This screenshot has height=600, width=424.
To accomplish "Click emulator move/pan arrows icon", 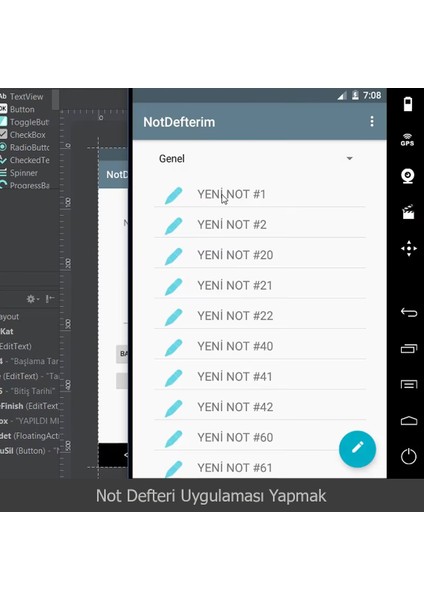I will click(409, 248).
